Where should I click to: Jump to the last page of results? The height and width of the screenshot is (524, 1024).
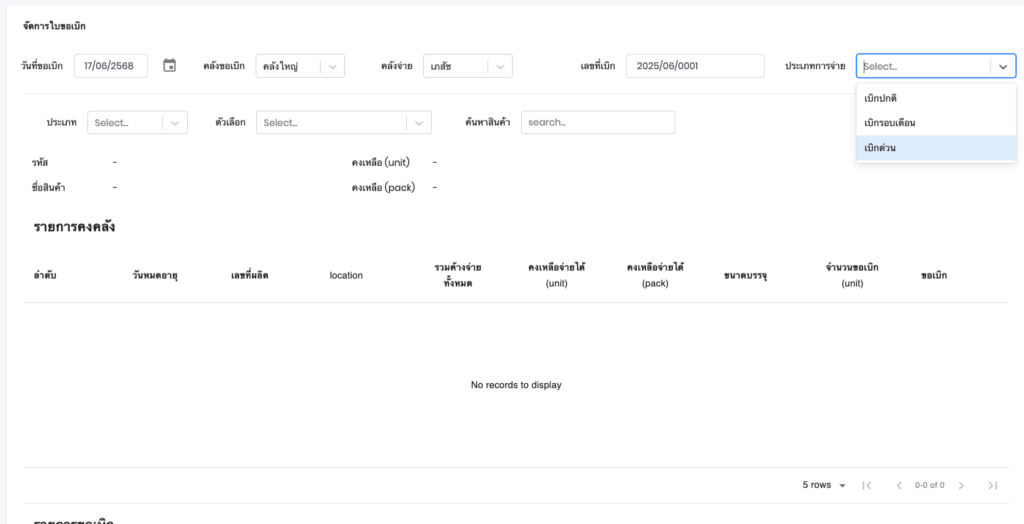click(x=992, y=485)
